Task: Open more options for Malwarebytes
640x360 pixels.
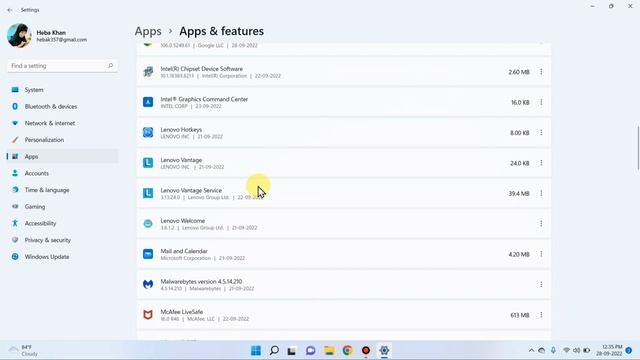Action: (541, 284)
